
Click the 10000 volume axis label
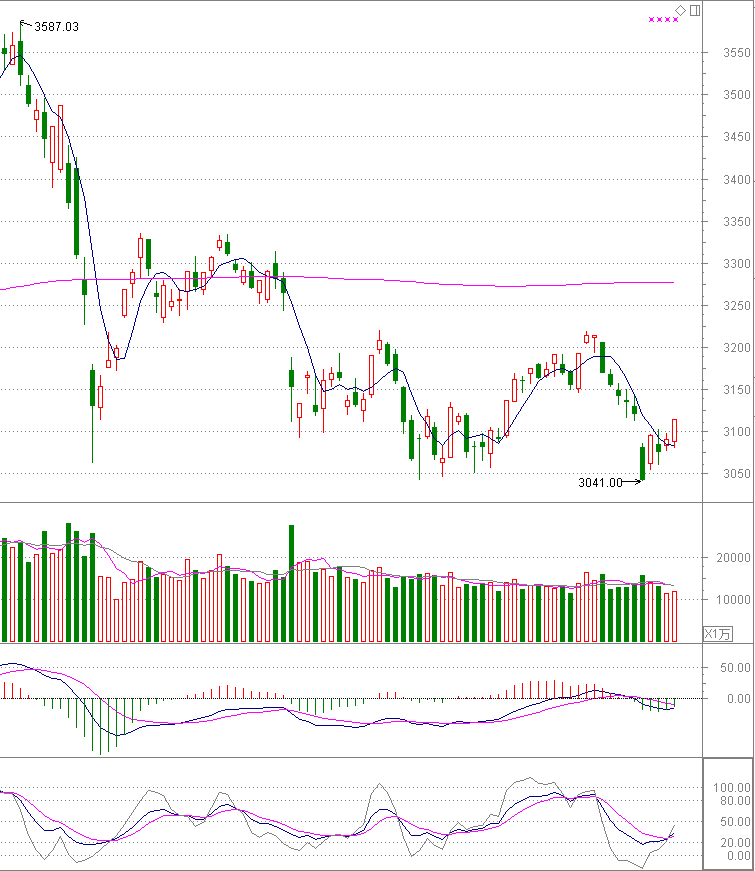point(735,600)
